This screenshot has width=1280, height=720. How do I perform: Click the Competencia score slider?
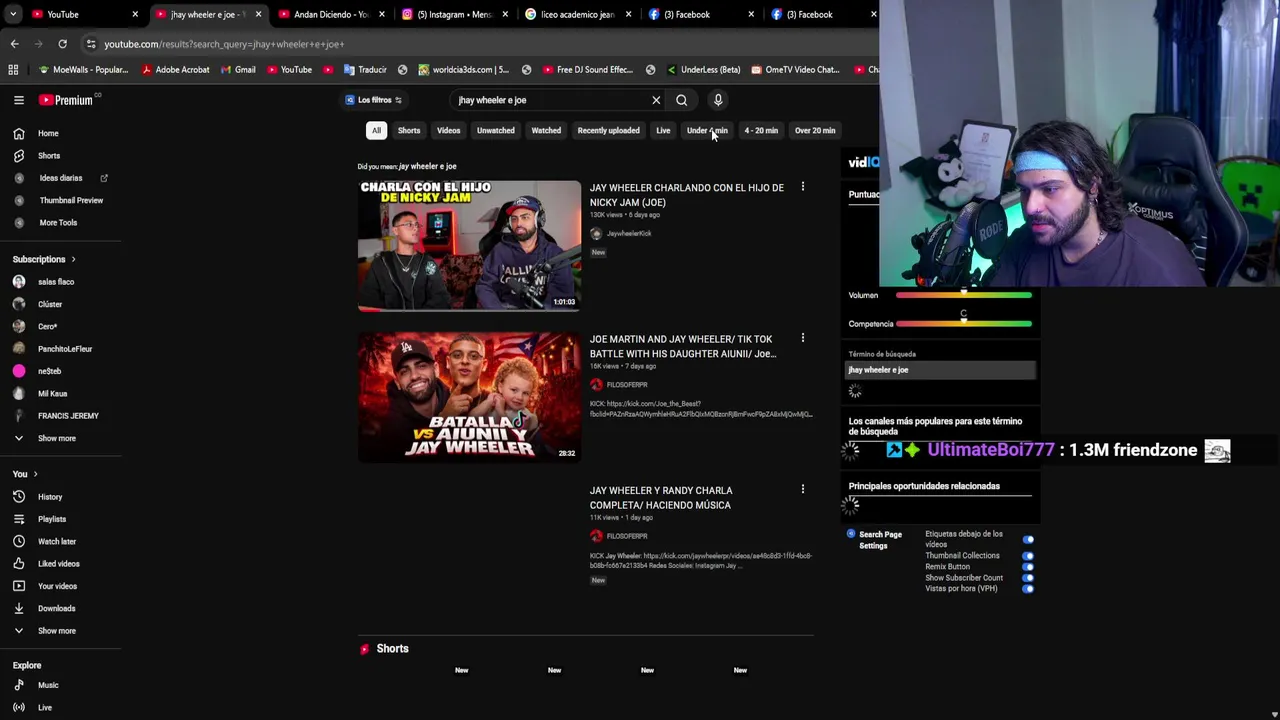964,323
